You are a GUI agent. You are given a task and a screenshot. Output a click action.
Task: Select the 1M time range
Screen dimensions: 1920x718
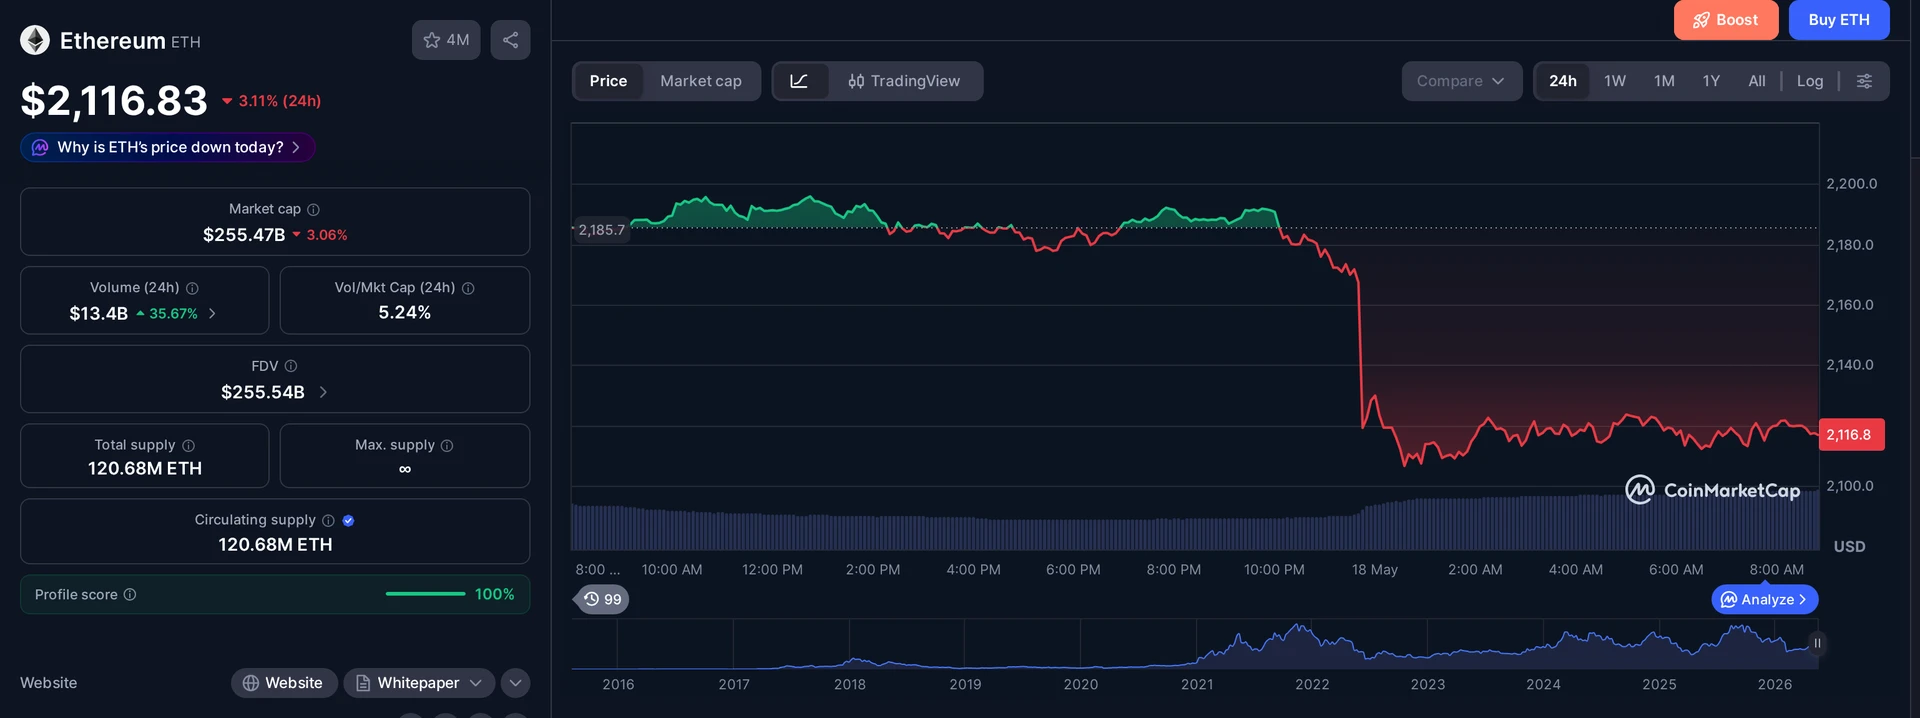point(1664,81)
